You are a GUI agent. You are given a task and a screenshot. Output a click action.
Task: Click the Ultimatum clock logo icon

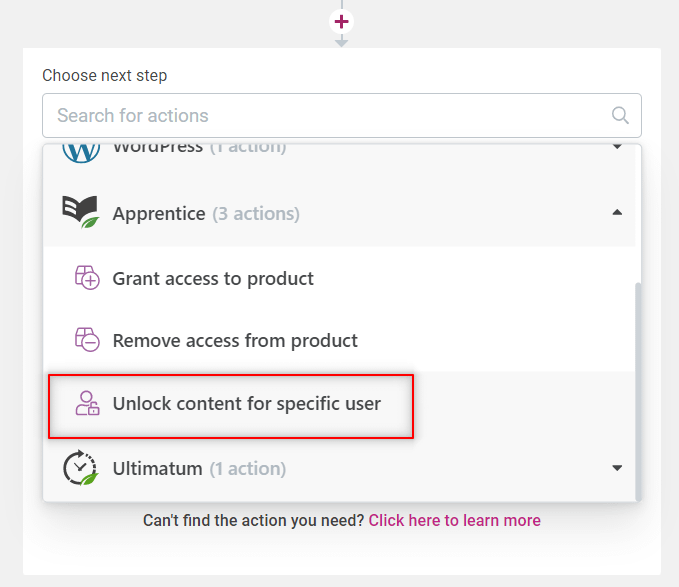tap(81, 468)
